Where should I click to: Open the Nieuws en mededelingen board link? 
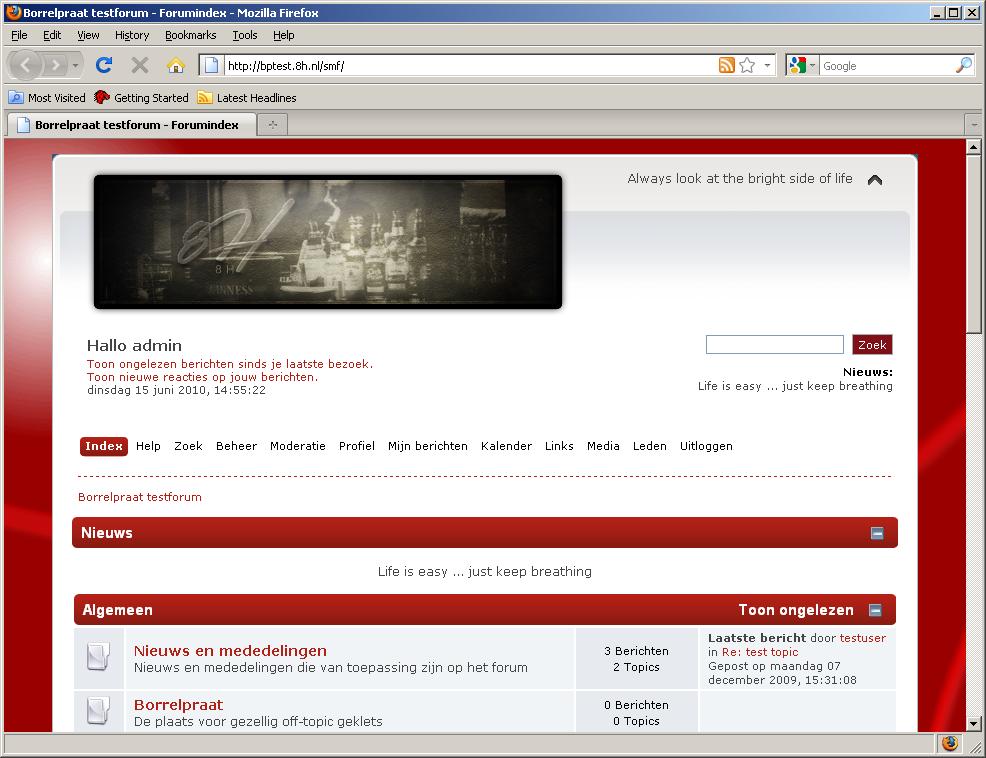point(230,651)
